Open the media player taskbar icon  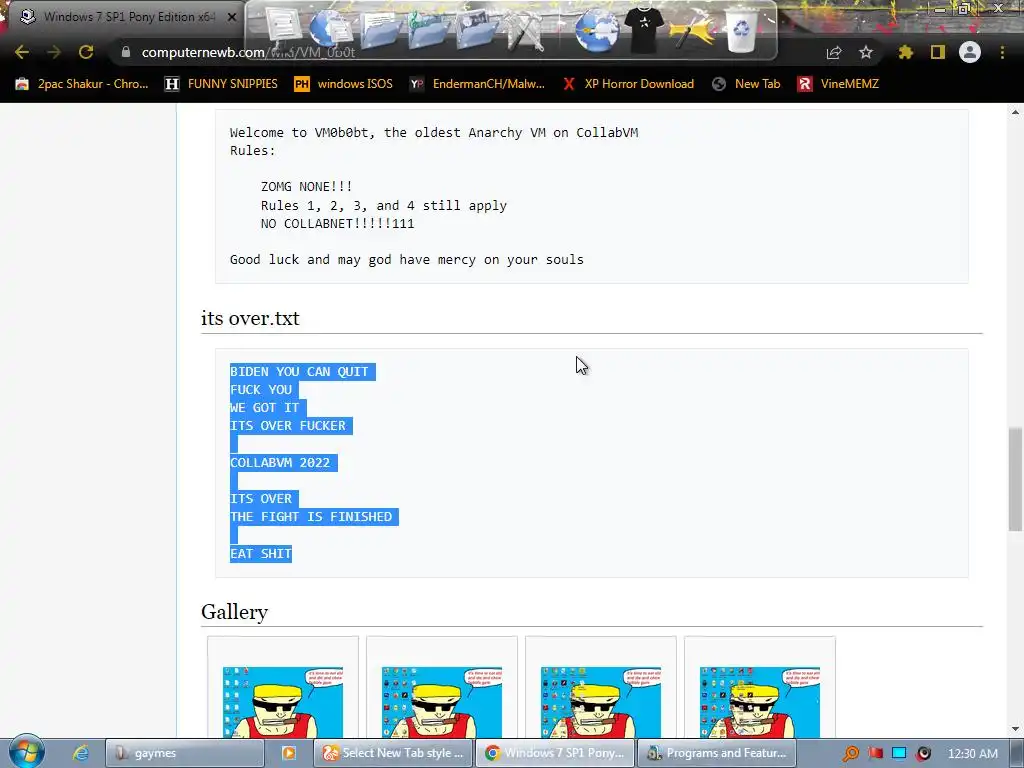[x=288, y=753]
